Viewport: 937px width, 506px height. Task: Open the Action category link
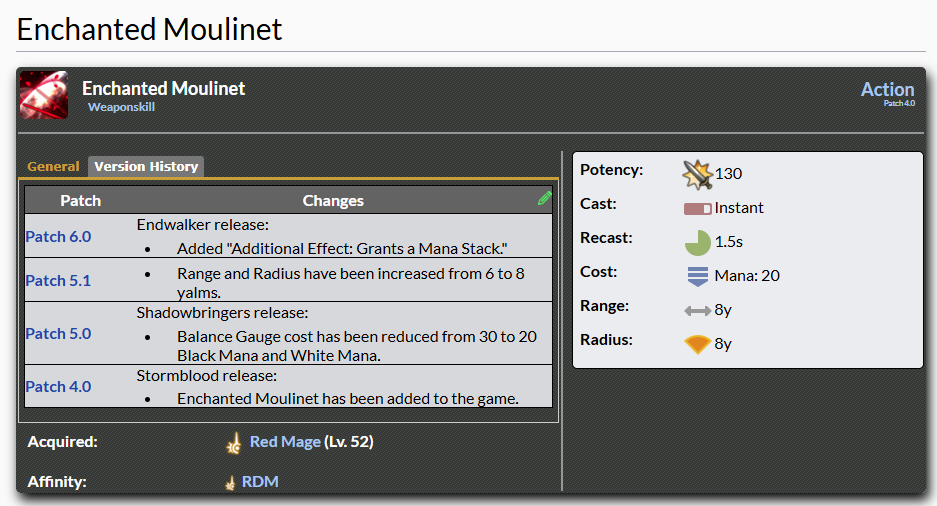887,89
